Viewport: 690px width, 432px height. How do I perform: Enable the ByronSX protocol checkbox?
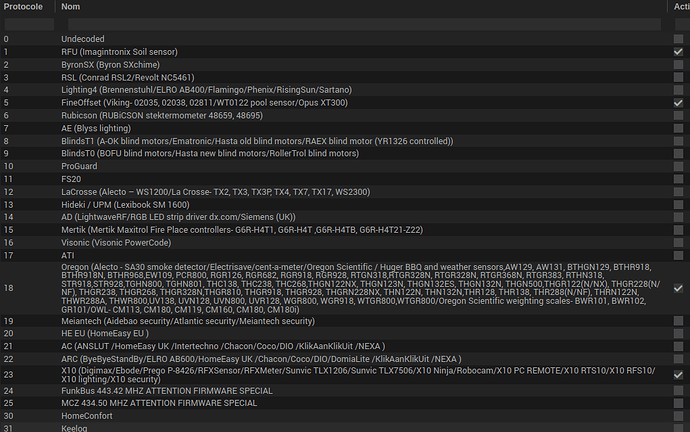[x=678, y=65]
